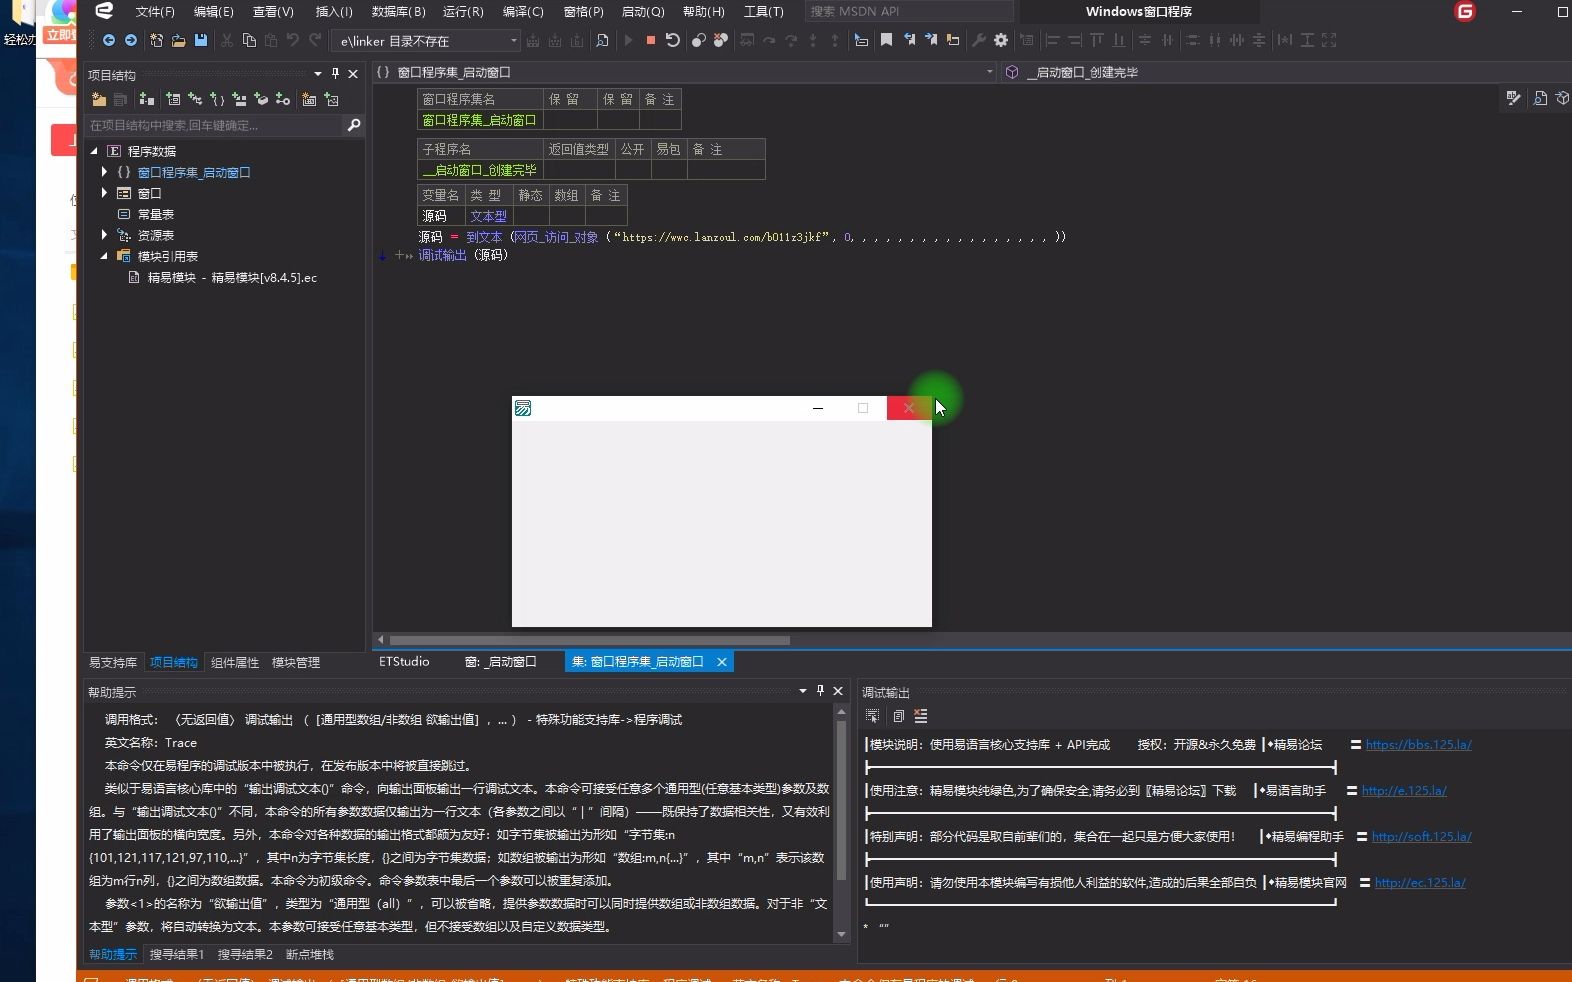Toggle a breakpoint with the grey balls icon
This screenshot has width=1572, height=982.
click(698, 40)
